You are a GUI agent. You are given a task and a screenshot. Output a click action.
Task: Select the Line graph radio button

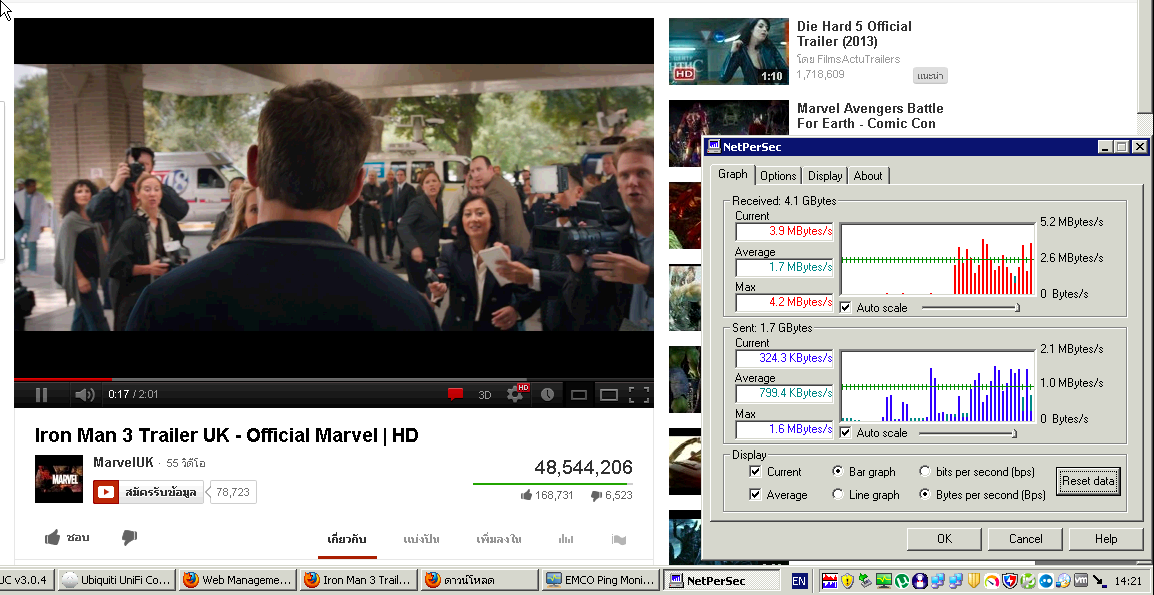[838, 494]
